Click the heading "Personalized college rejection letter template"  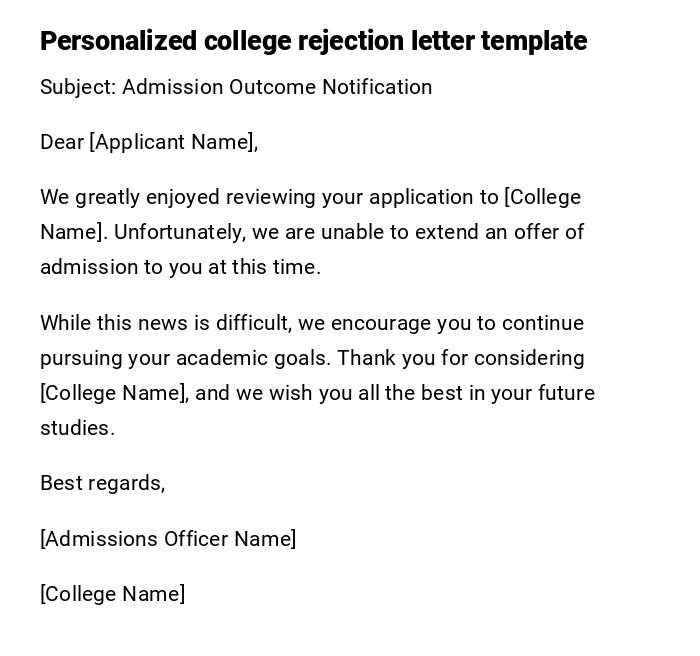pos(313,41)
